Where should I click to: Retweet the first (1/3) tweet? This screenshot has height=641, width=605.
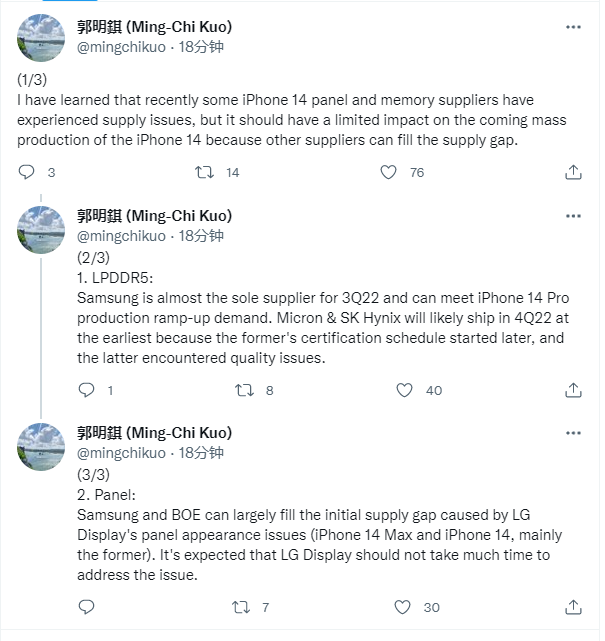203,173
